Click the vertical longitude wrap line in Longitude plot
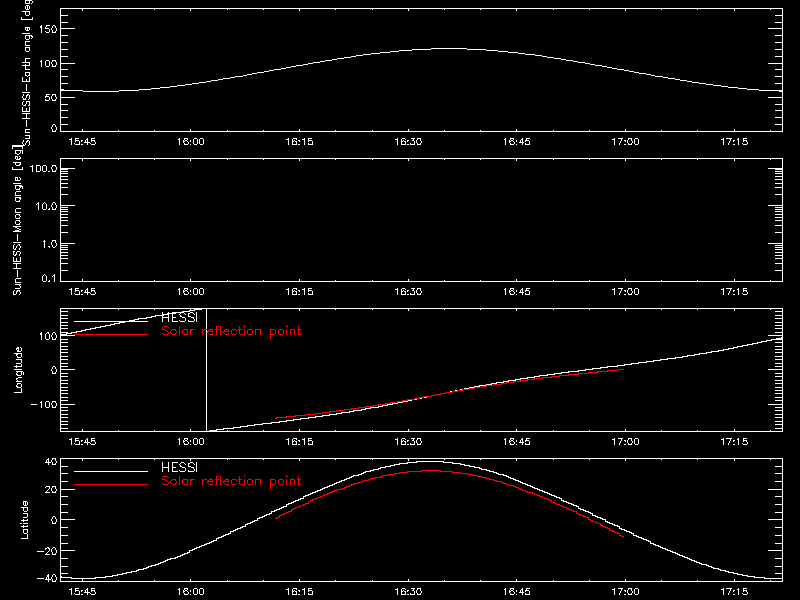Viewport: 800px width, 600px height. pos(206,370)
